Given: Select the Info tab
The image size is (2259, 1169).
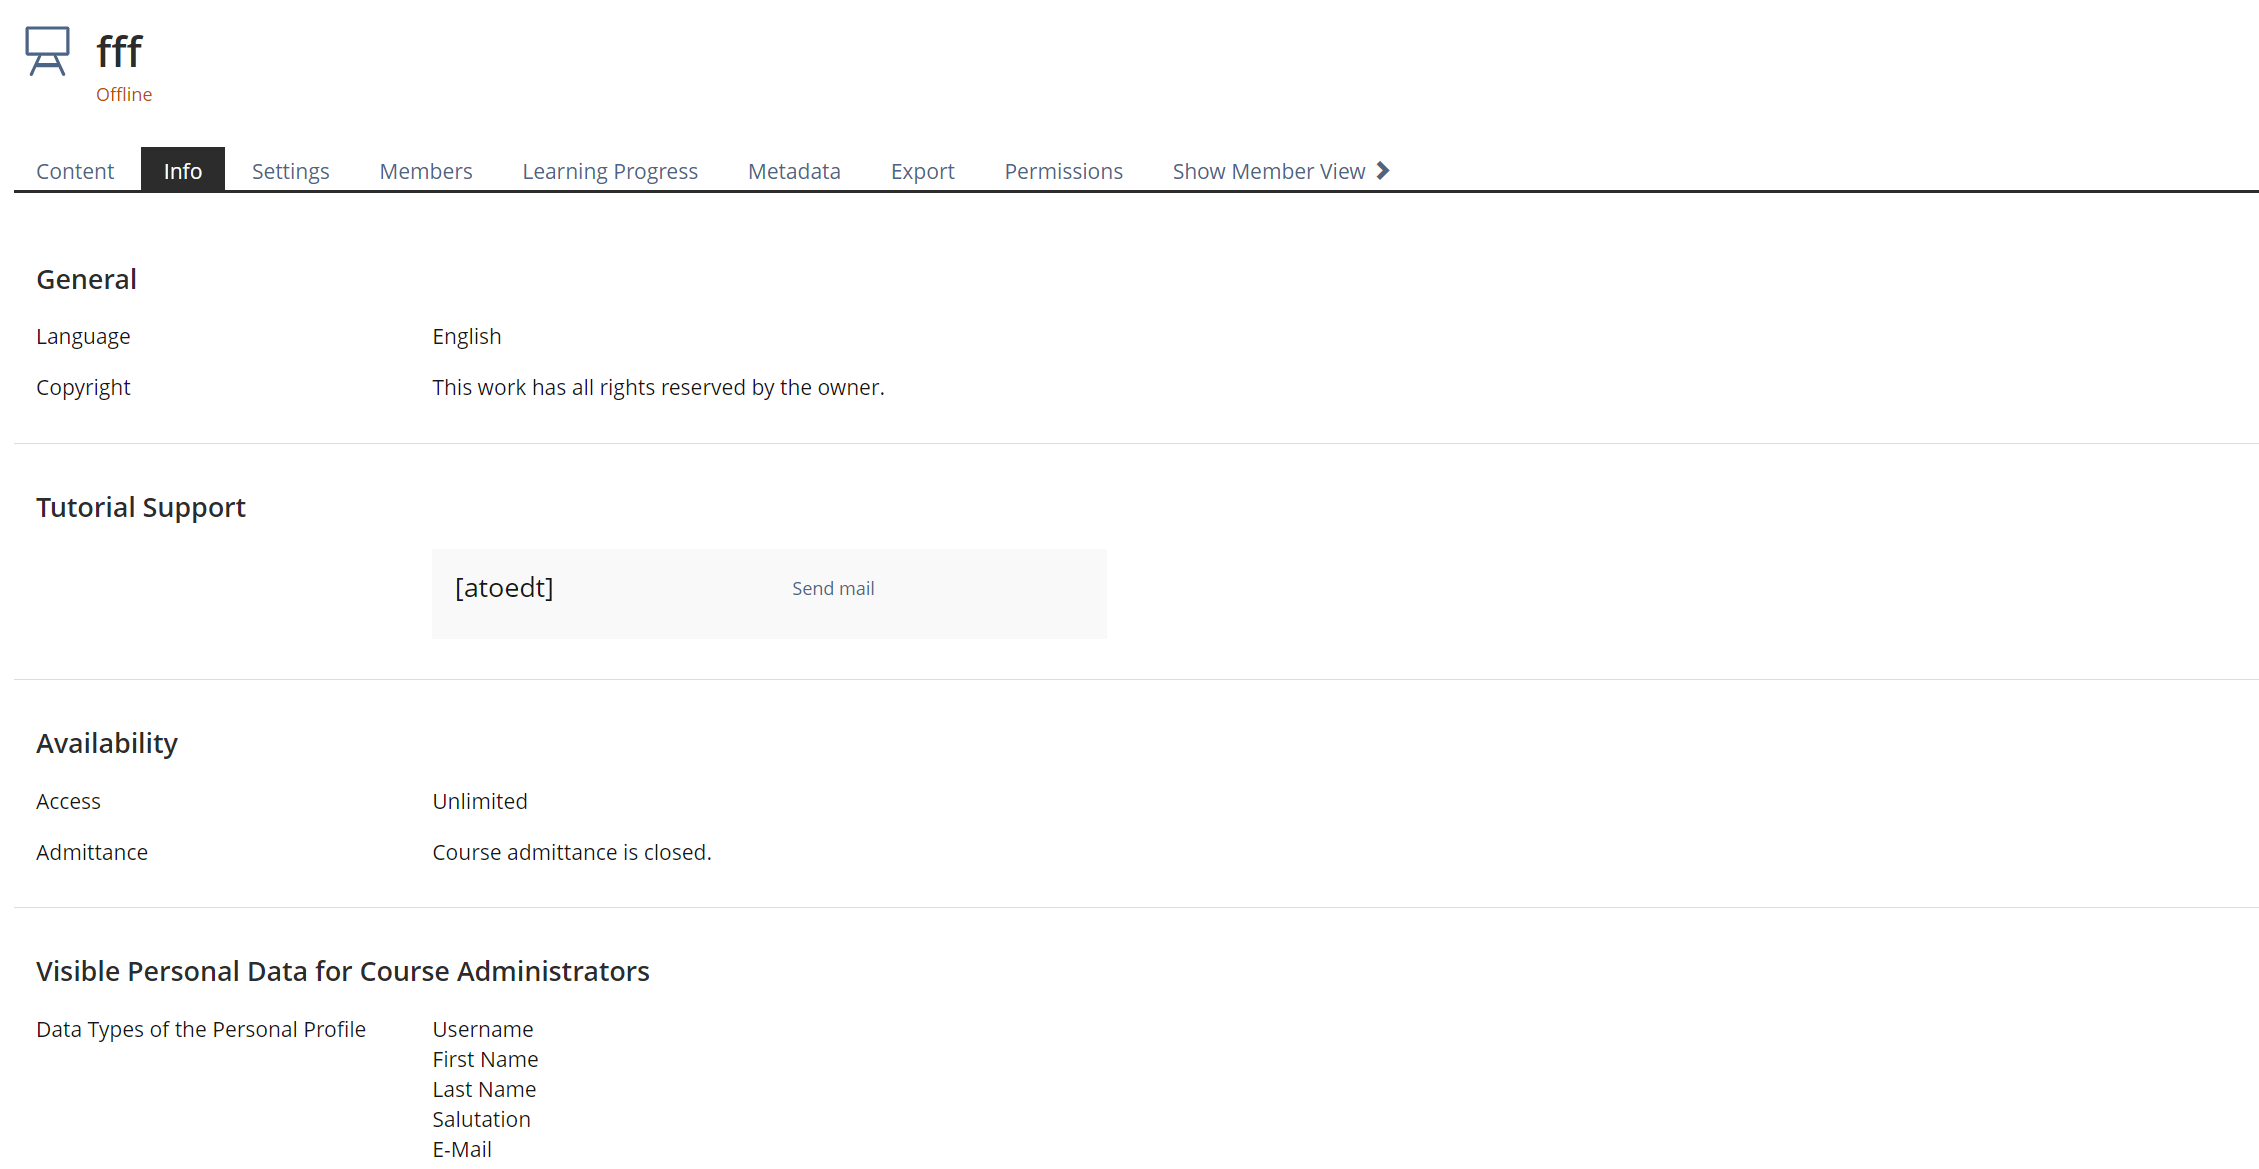Looking at the screenshot, I should [x=183, y=171].
